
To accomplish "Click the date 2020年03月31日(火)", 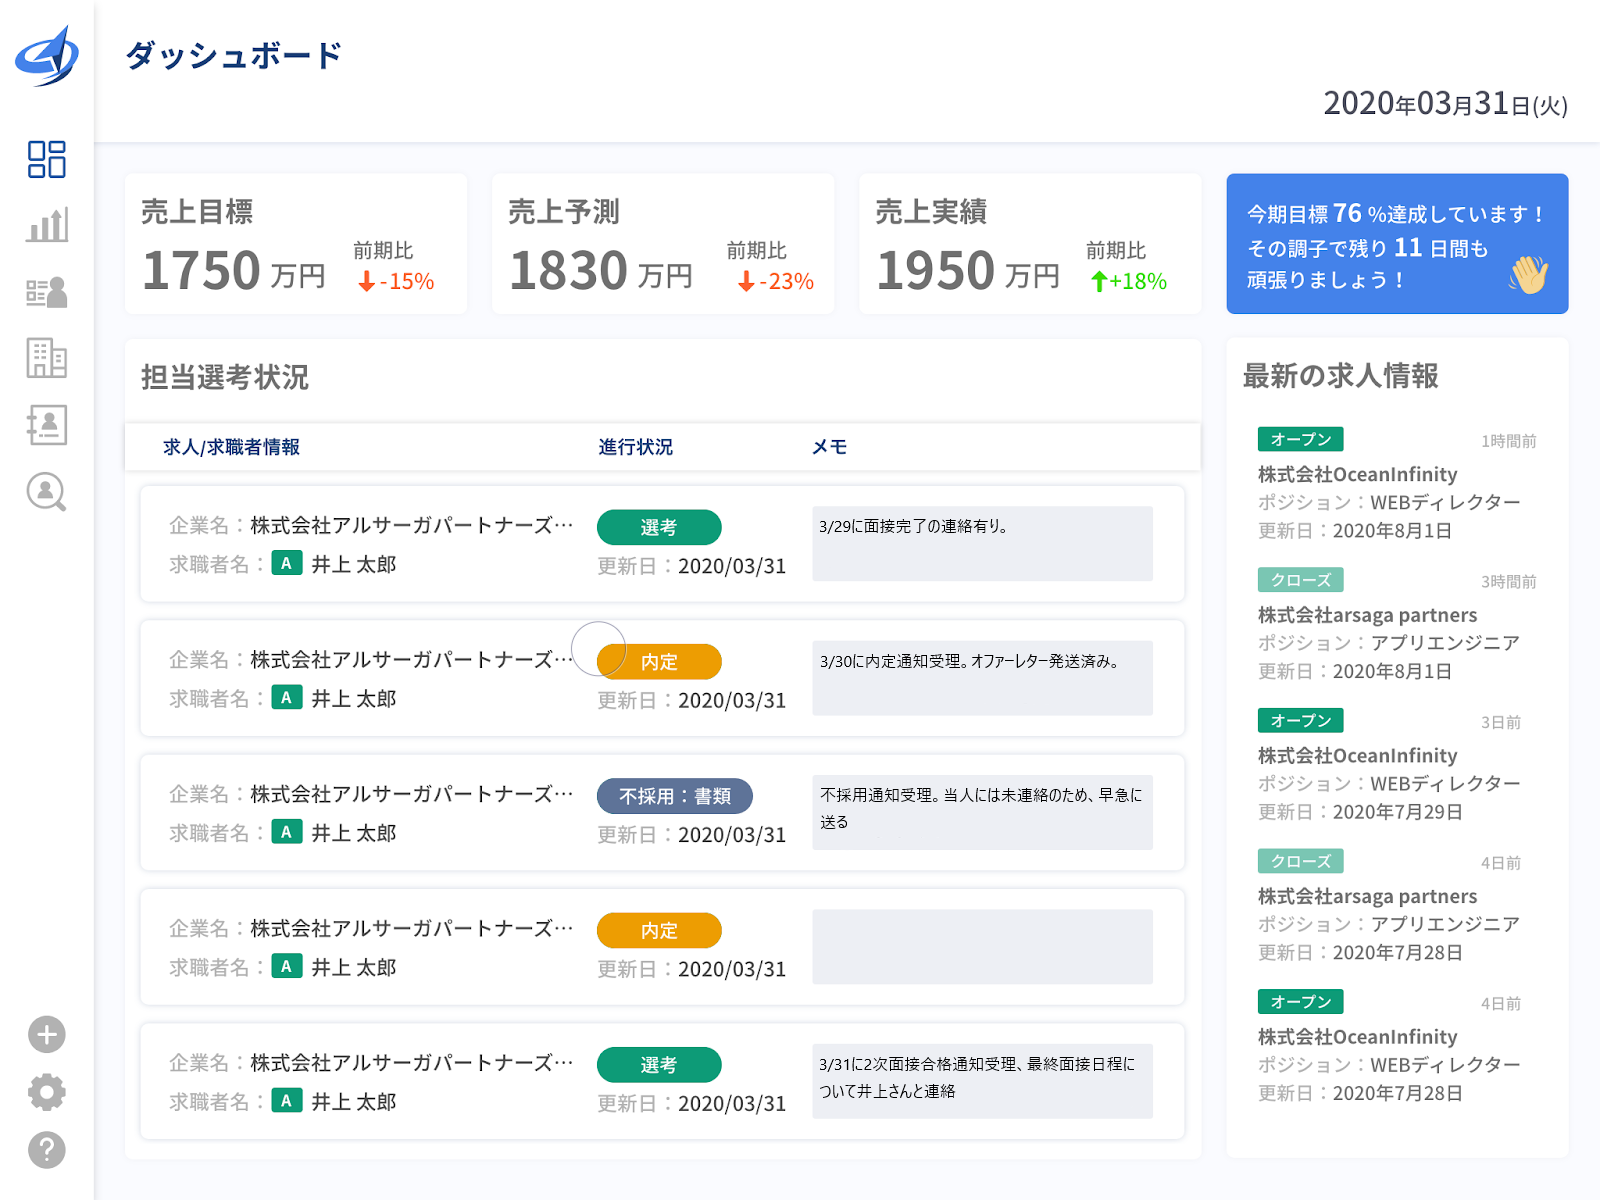I will click(1445, 104).
